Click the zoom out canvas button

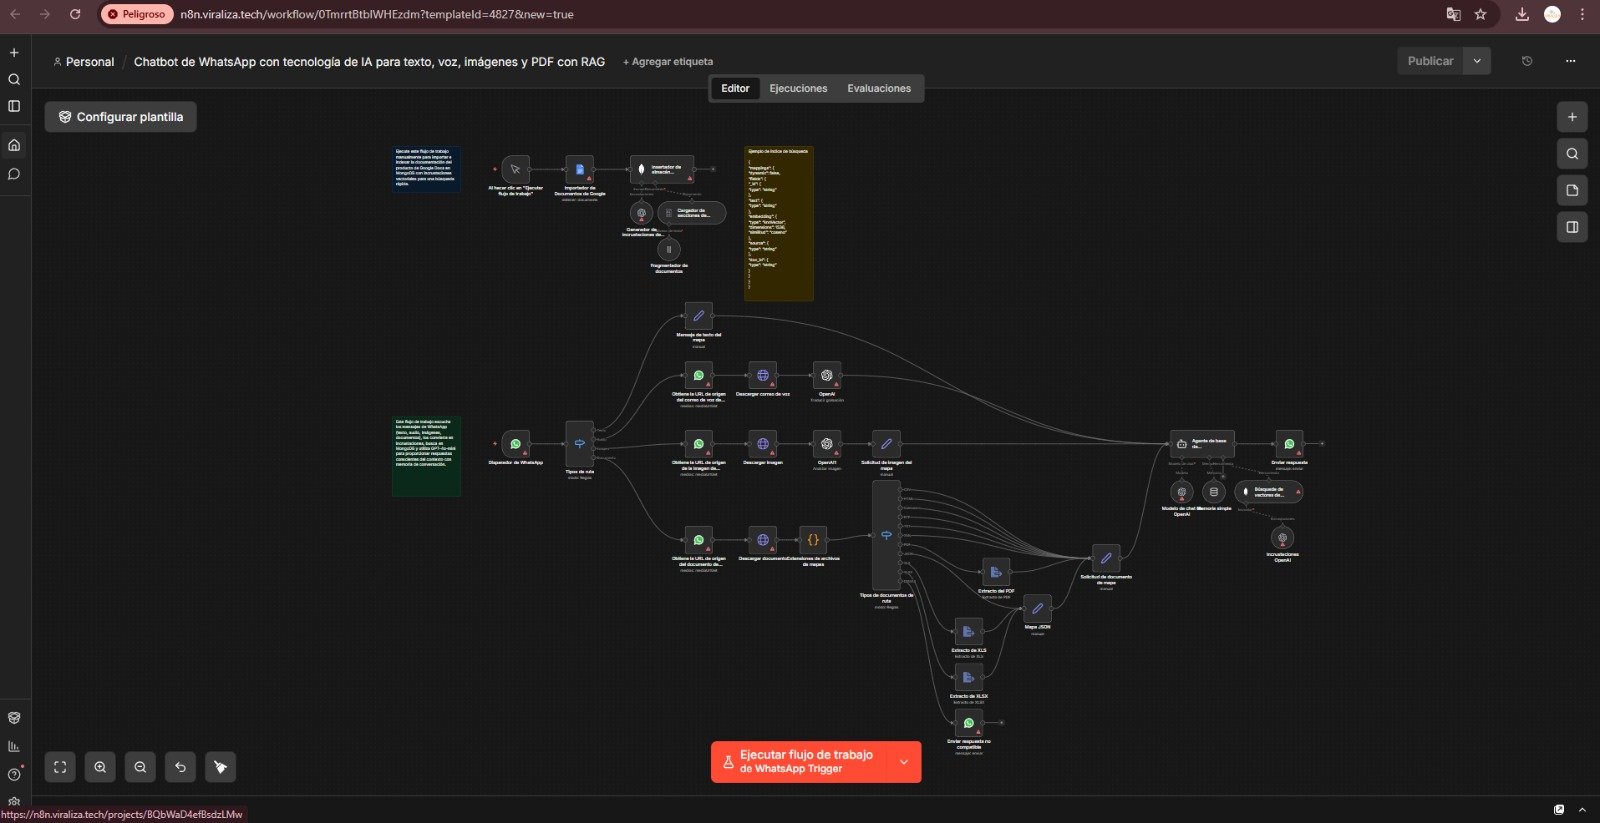pyautogui.click(x=140, y=767)
